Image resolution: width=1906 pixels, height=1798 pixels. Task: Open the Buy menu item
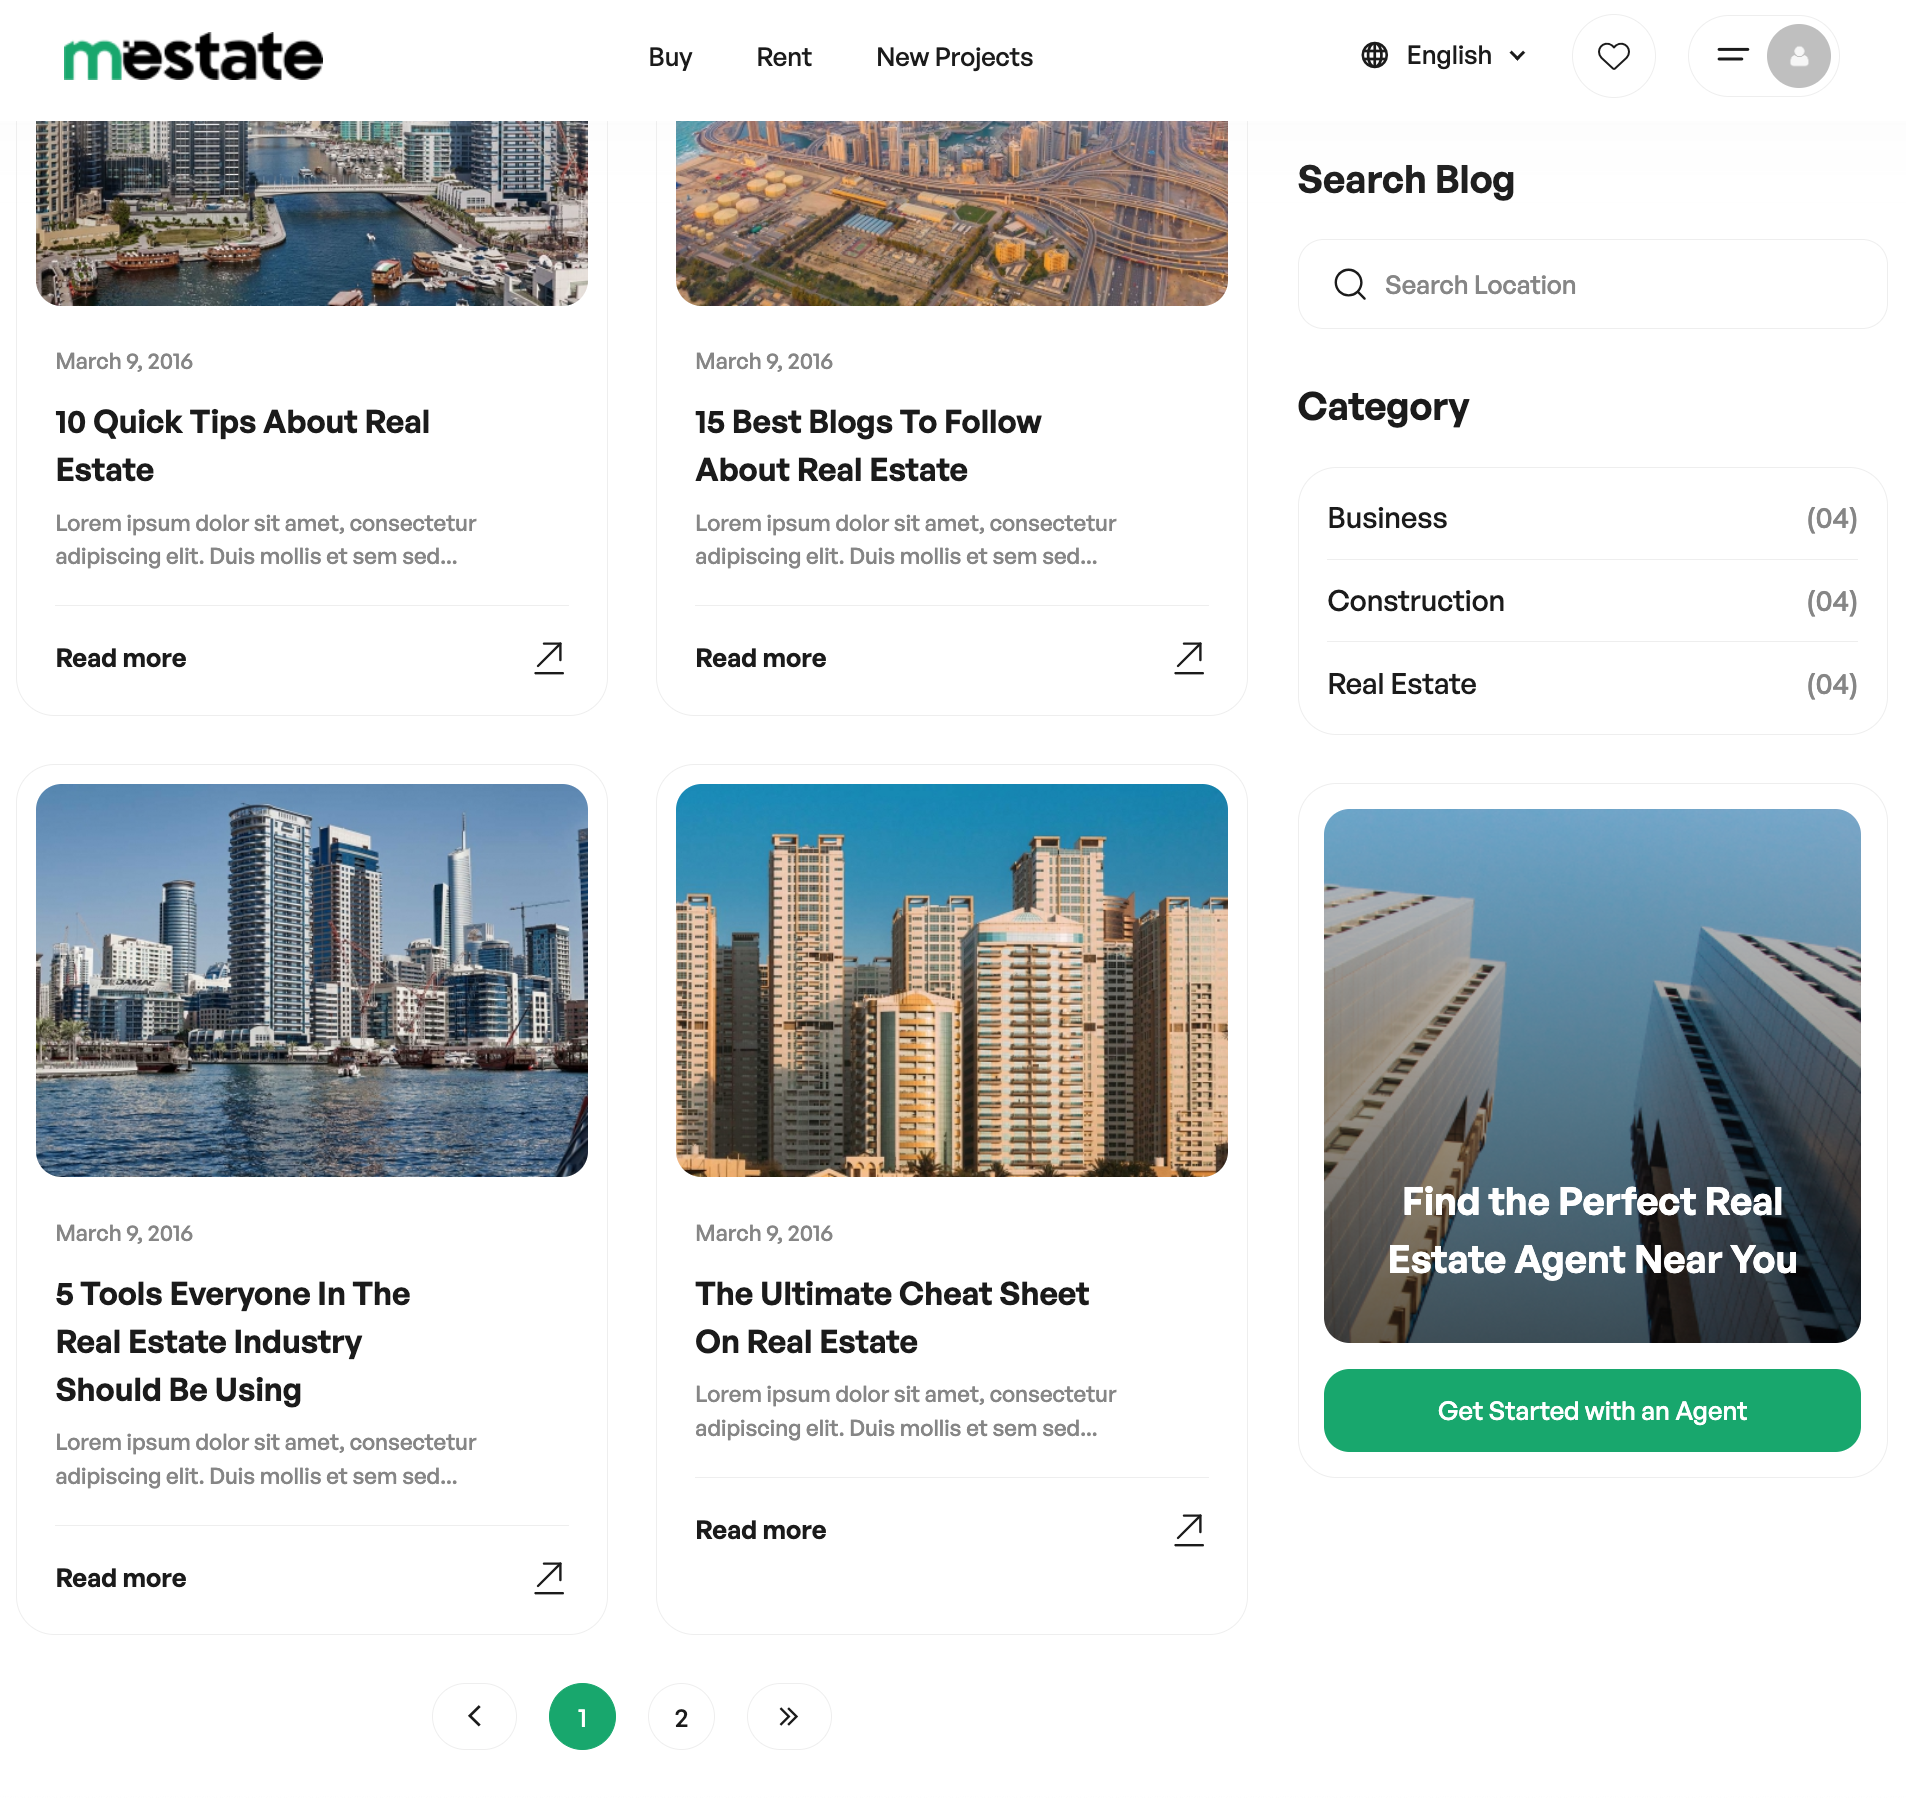[670, 57]
